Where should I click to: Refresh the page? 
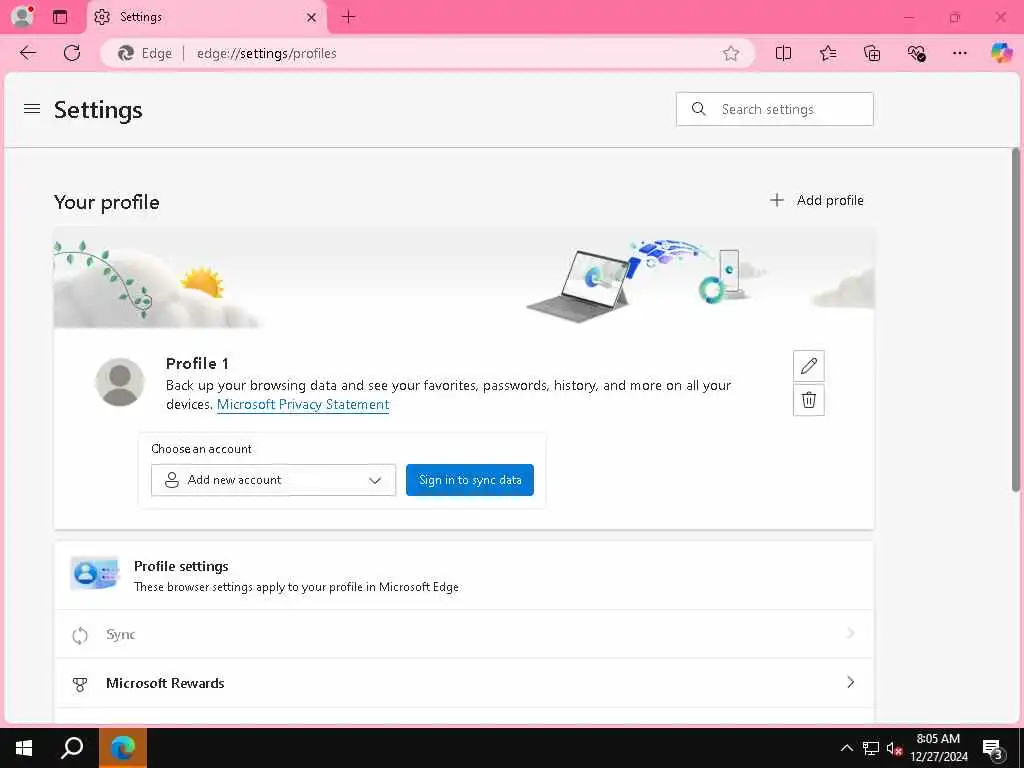click(72, 53)
